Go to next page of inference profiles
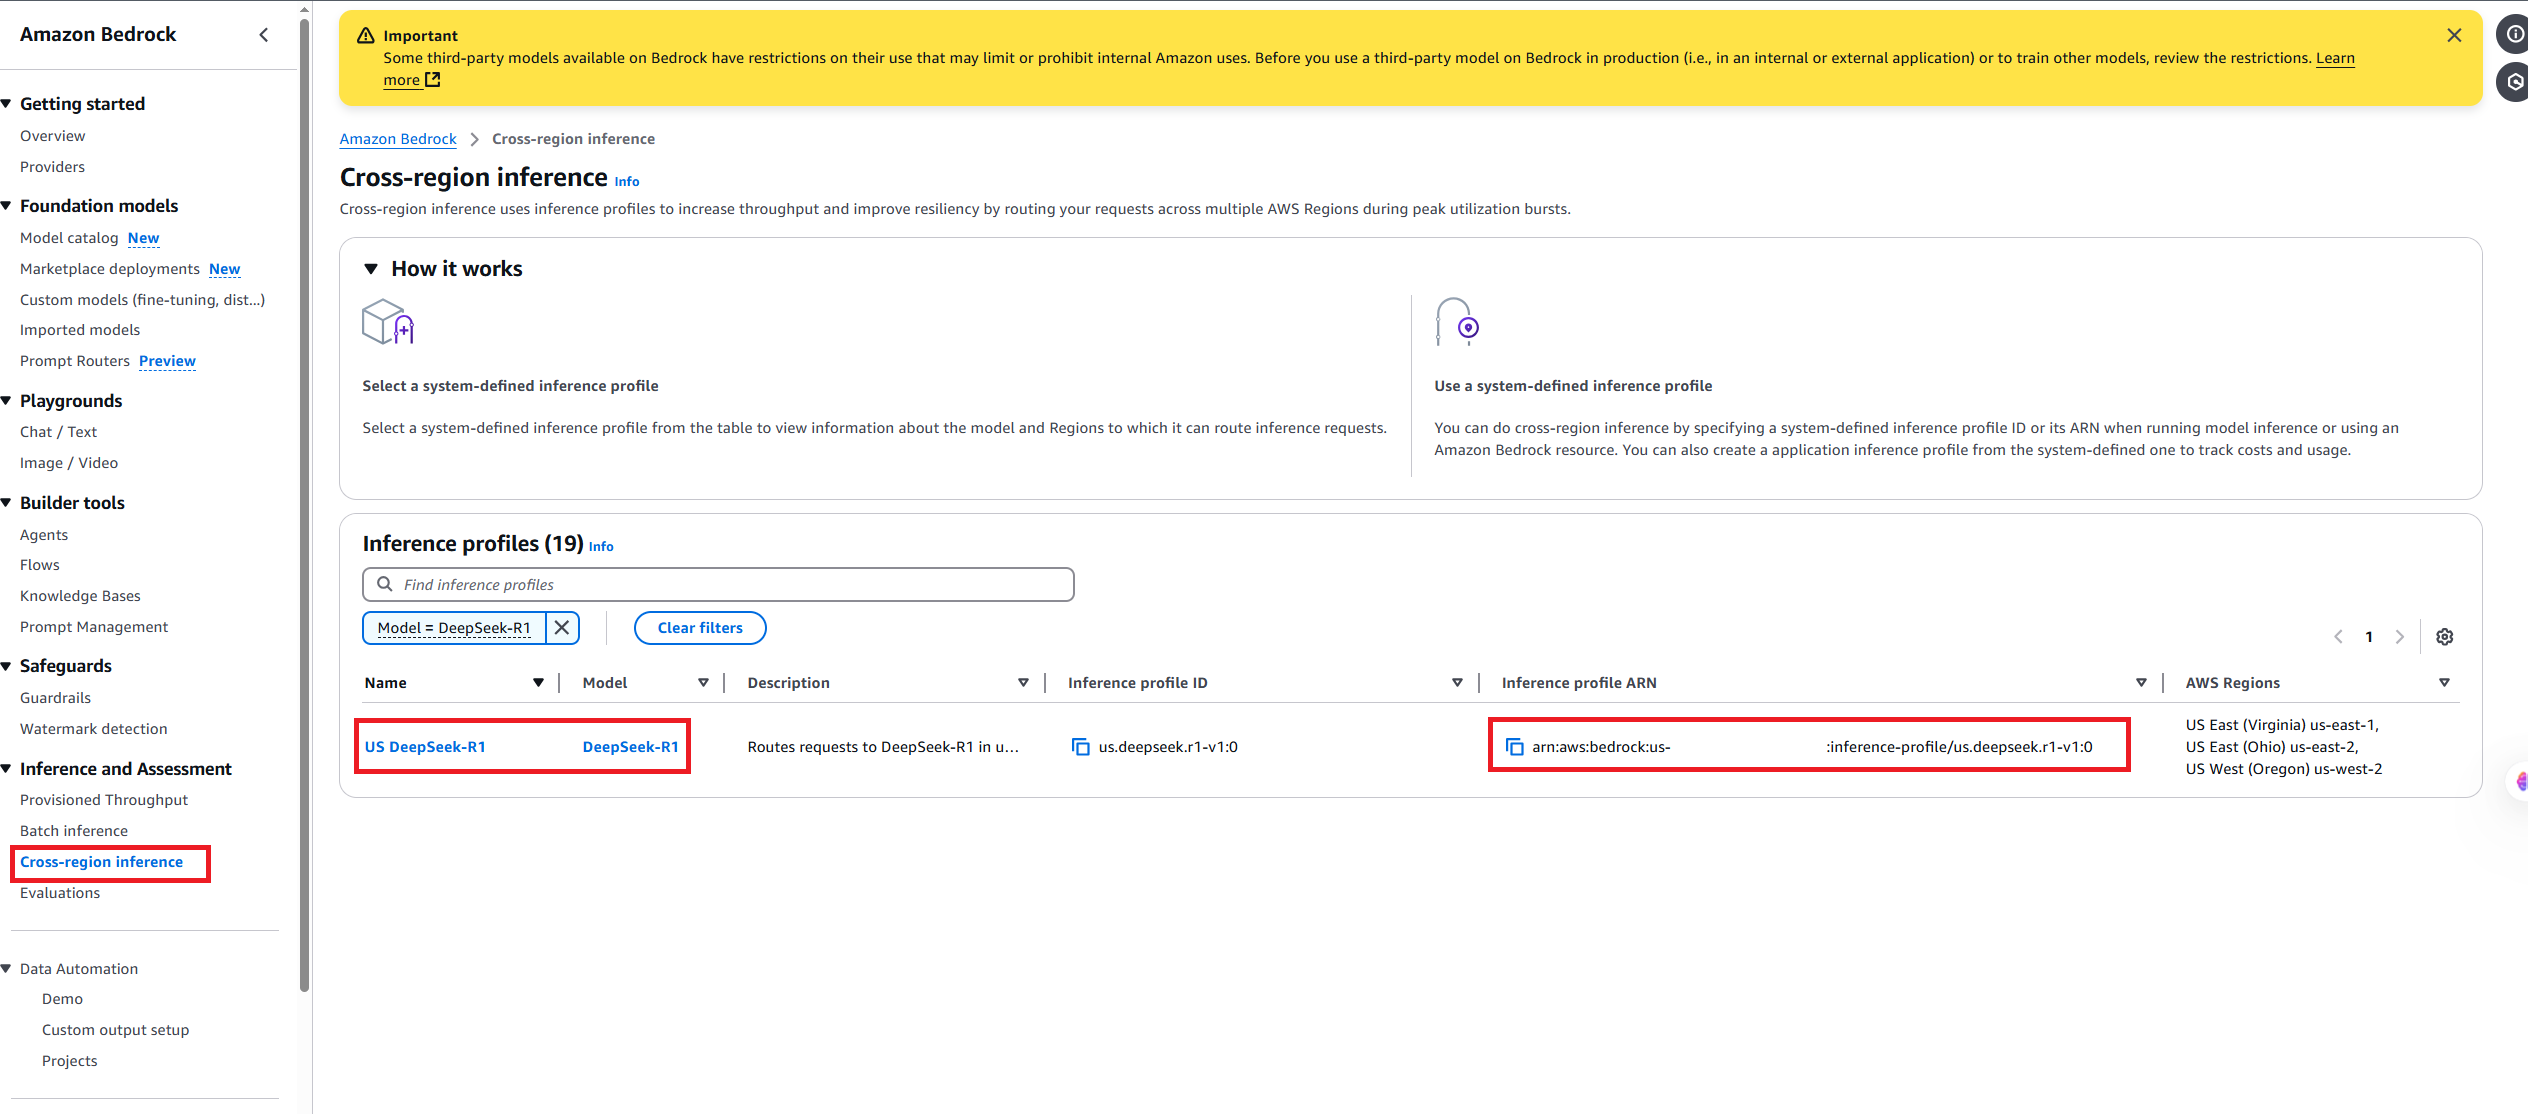 click(2399, 637)
